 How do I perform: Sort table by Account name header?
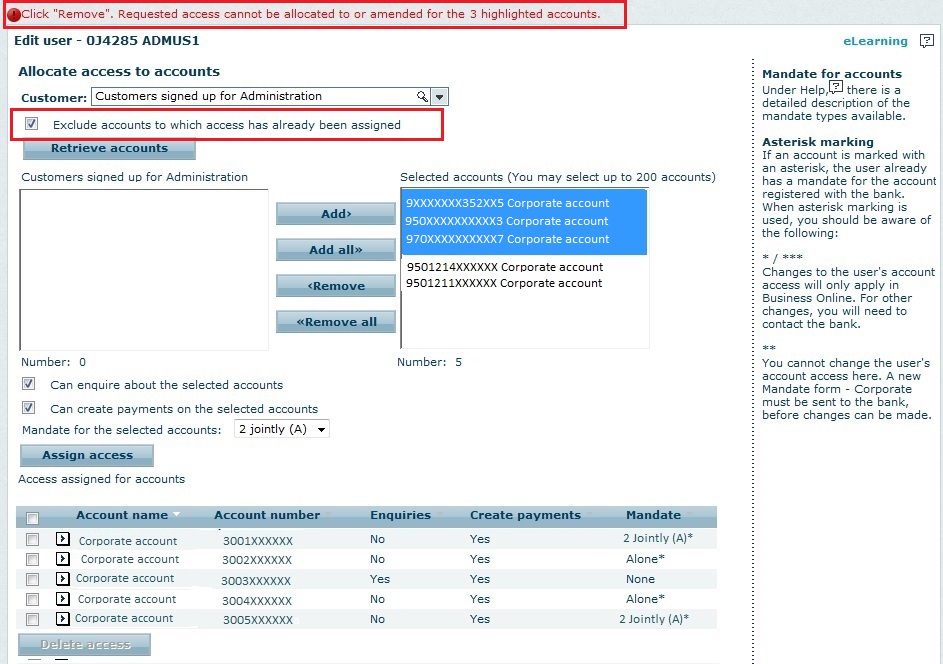tap(122, 515)
